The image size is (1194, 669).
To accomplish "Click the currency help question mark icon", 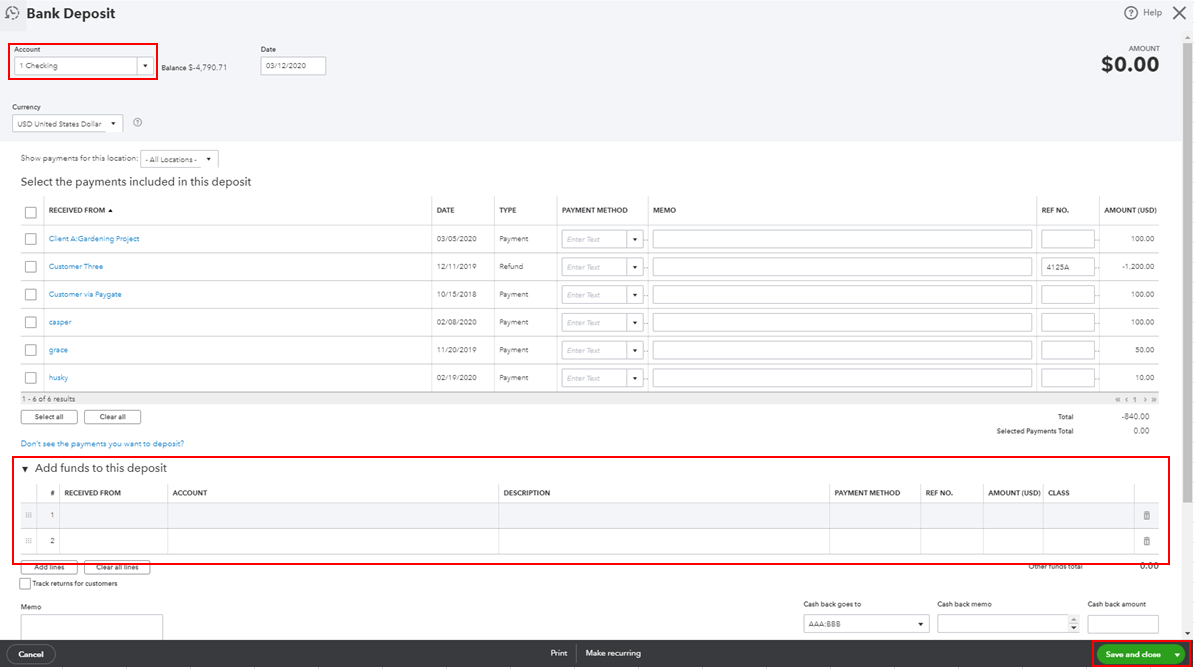I will 138,123.
